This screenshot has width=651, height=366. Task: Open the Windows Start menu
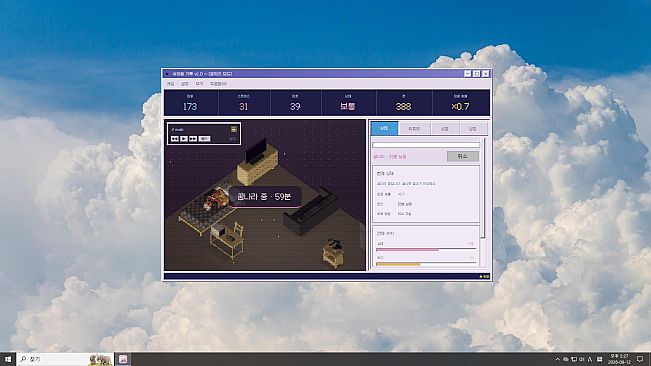[x=8, y=359]
